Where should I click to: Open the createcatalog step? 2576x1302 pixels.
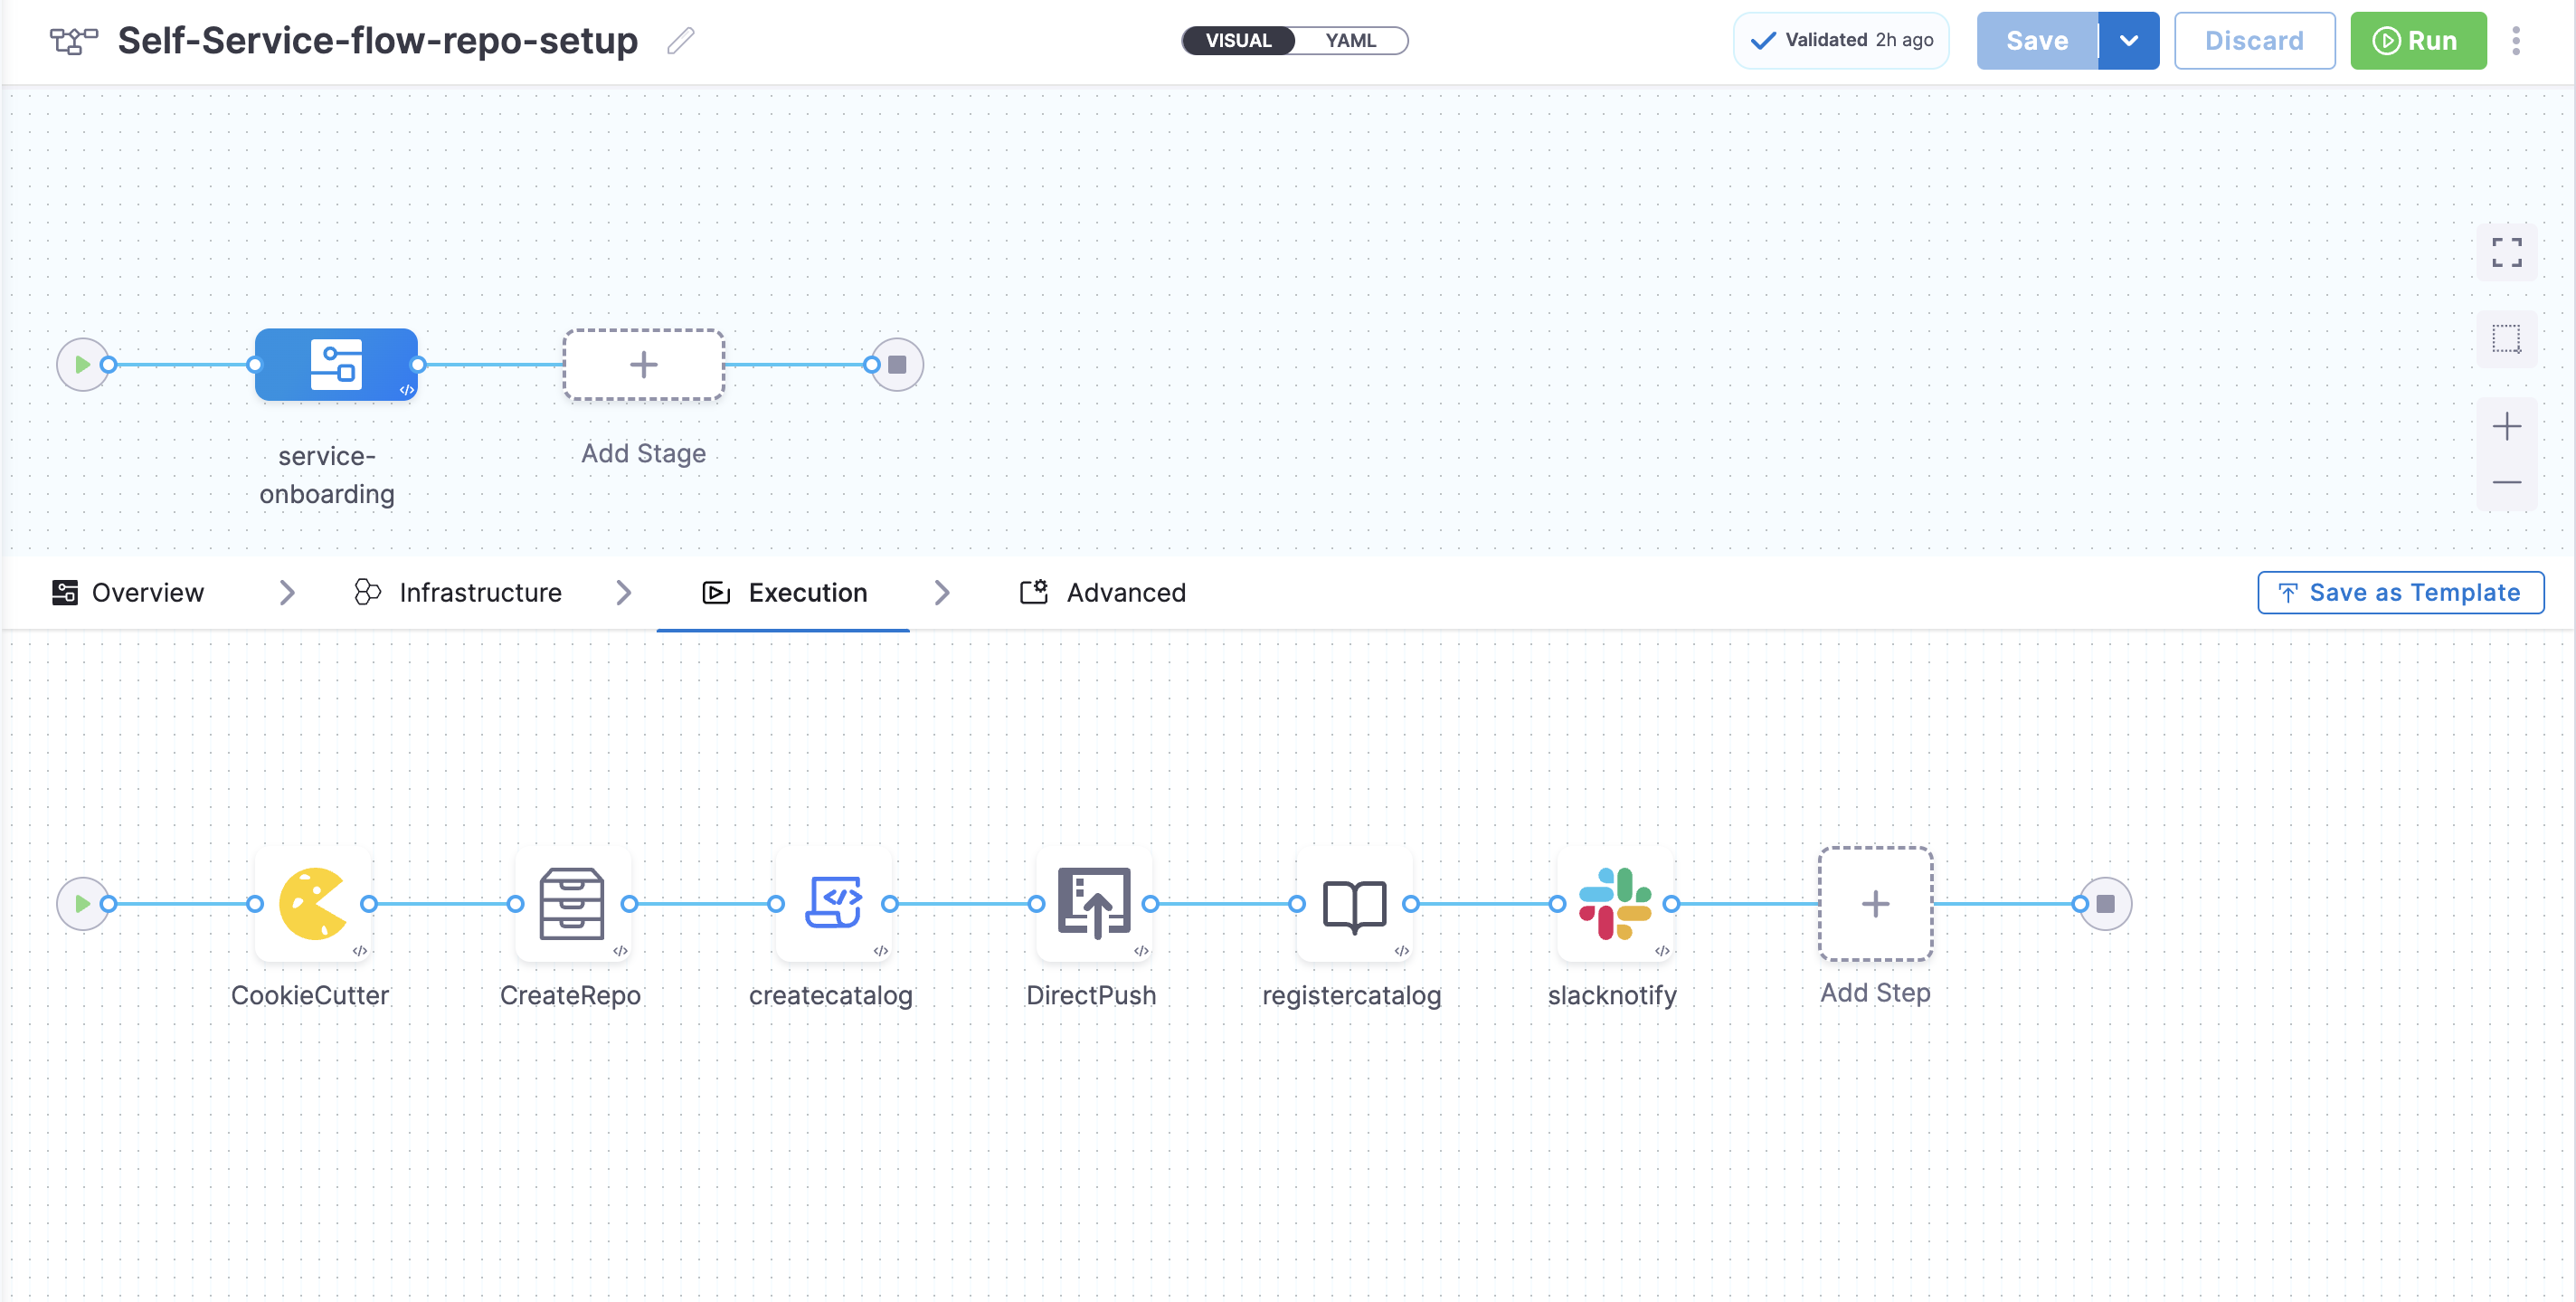pos(832,904)
